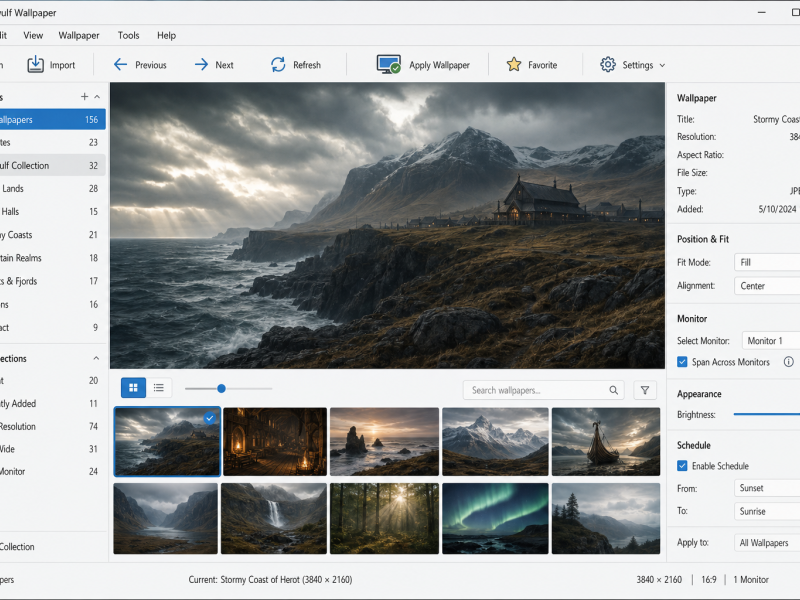Select the Resolution row with 74
This screenshot has height=600, width=800.
click(x=52, y=426)
